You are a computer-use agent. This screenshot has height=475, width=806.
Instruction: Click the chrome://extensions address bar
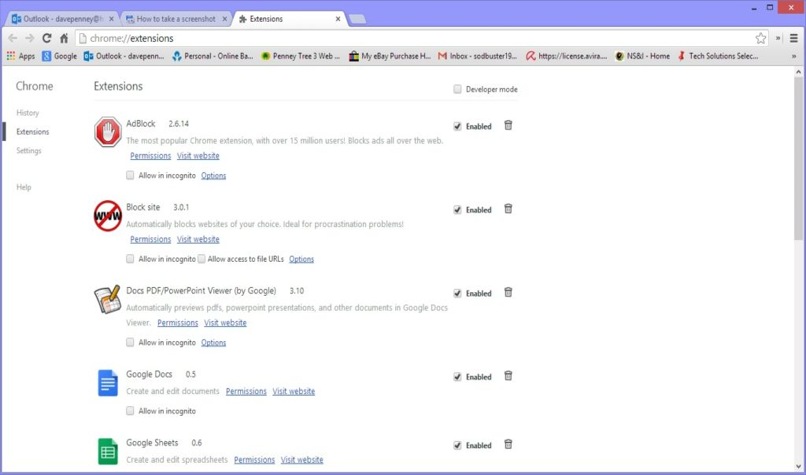pos(400,38)
